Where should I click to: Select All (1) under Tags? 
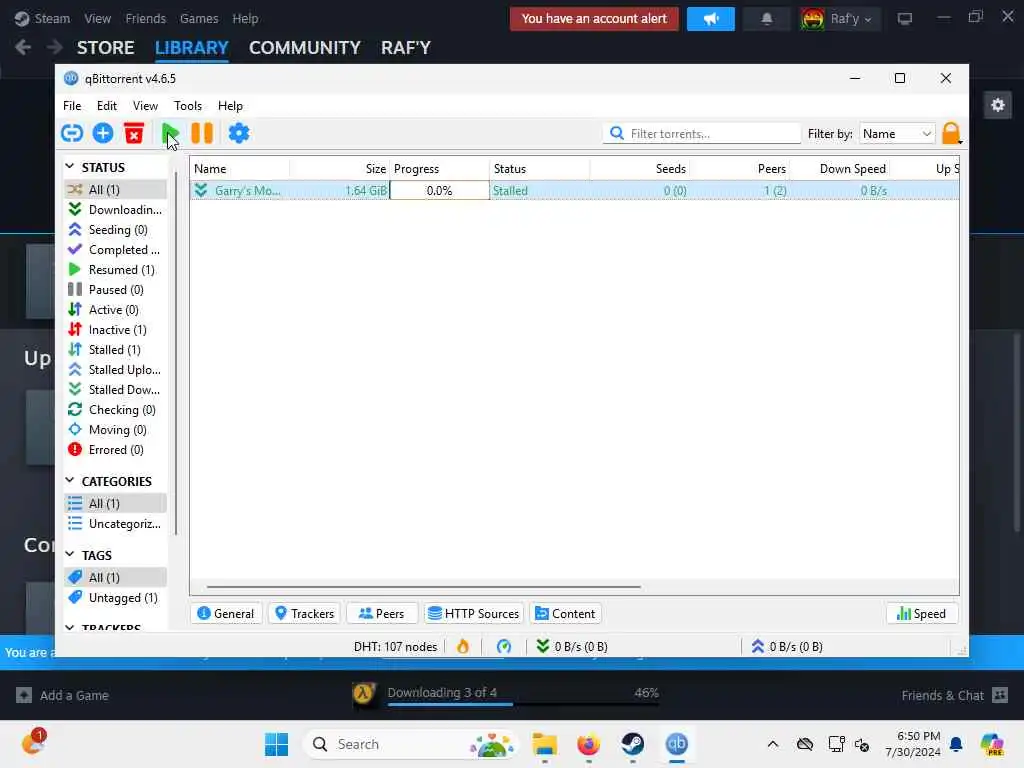[x=116, y=577]
